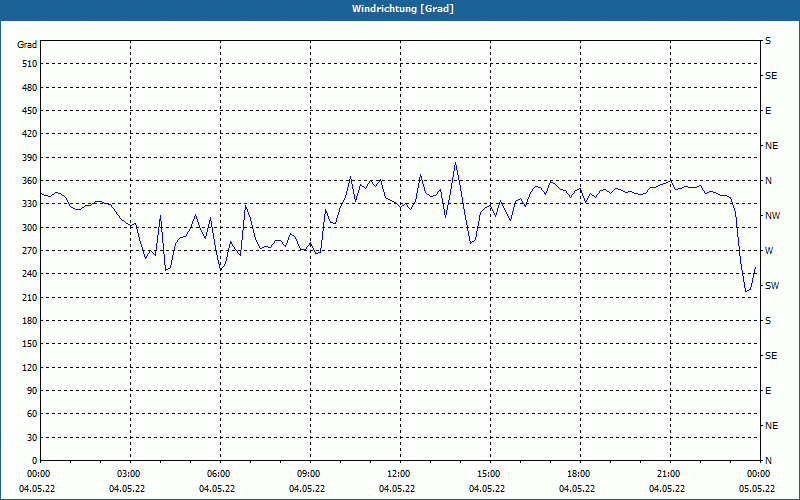Image resolution: width=800 pixels, height=500 pixels.
Task: Select the 480 y-axis value
Action: 30,88
